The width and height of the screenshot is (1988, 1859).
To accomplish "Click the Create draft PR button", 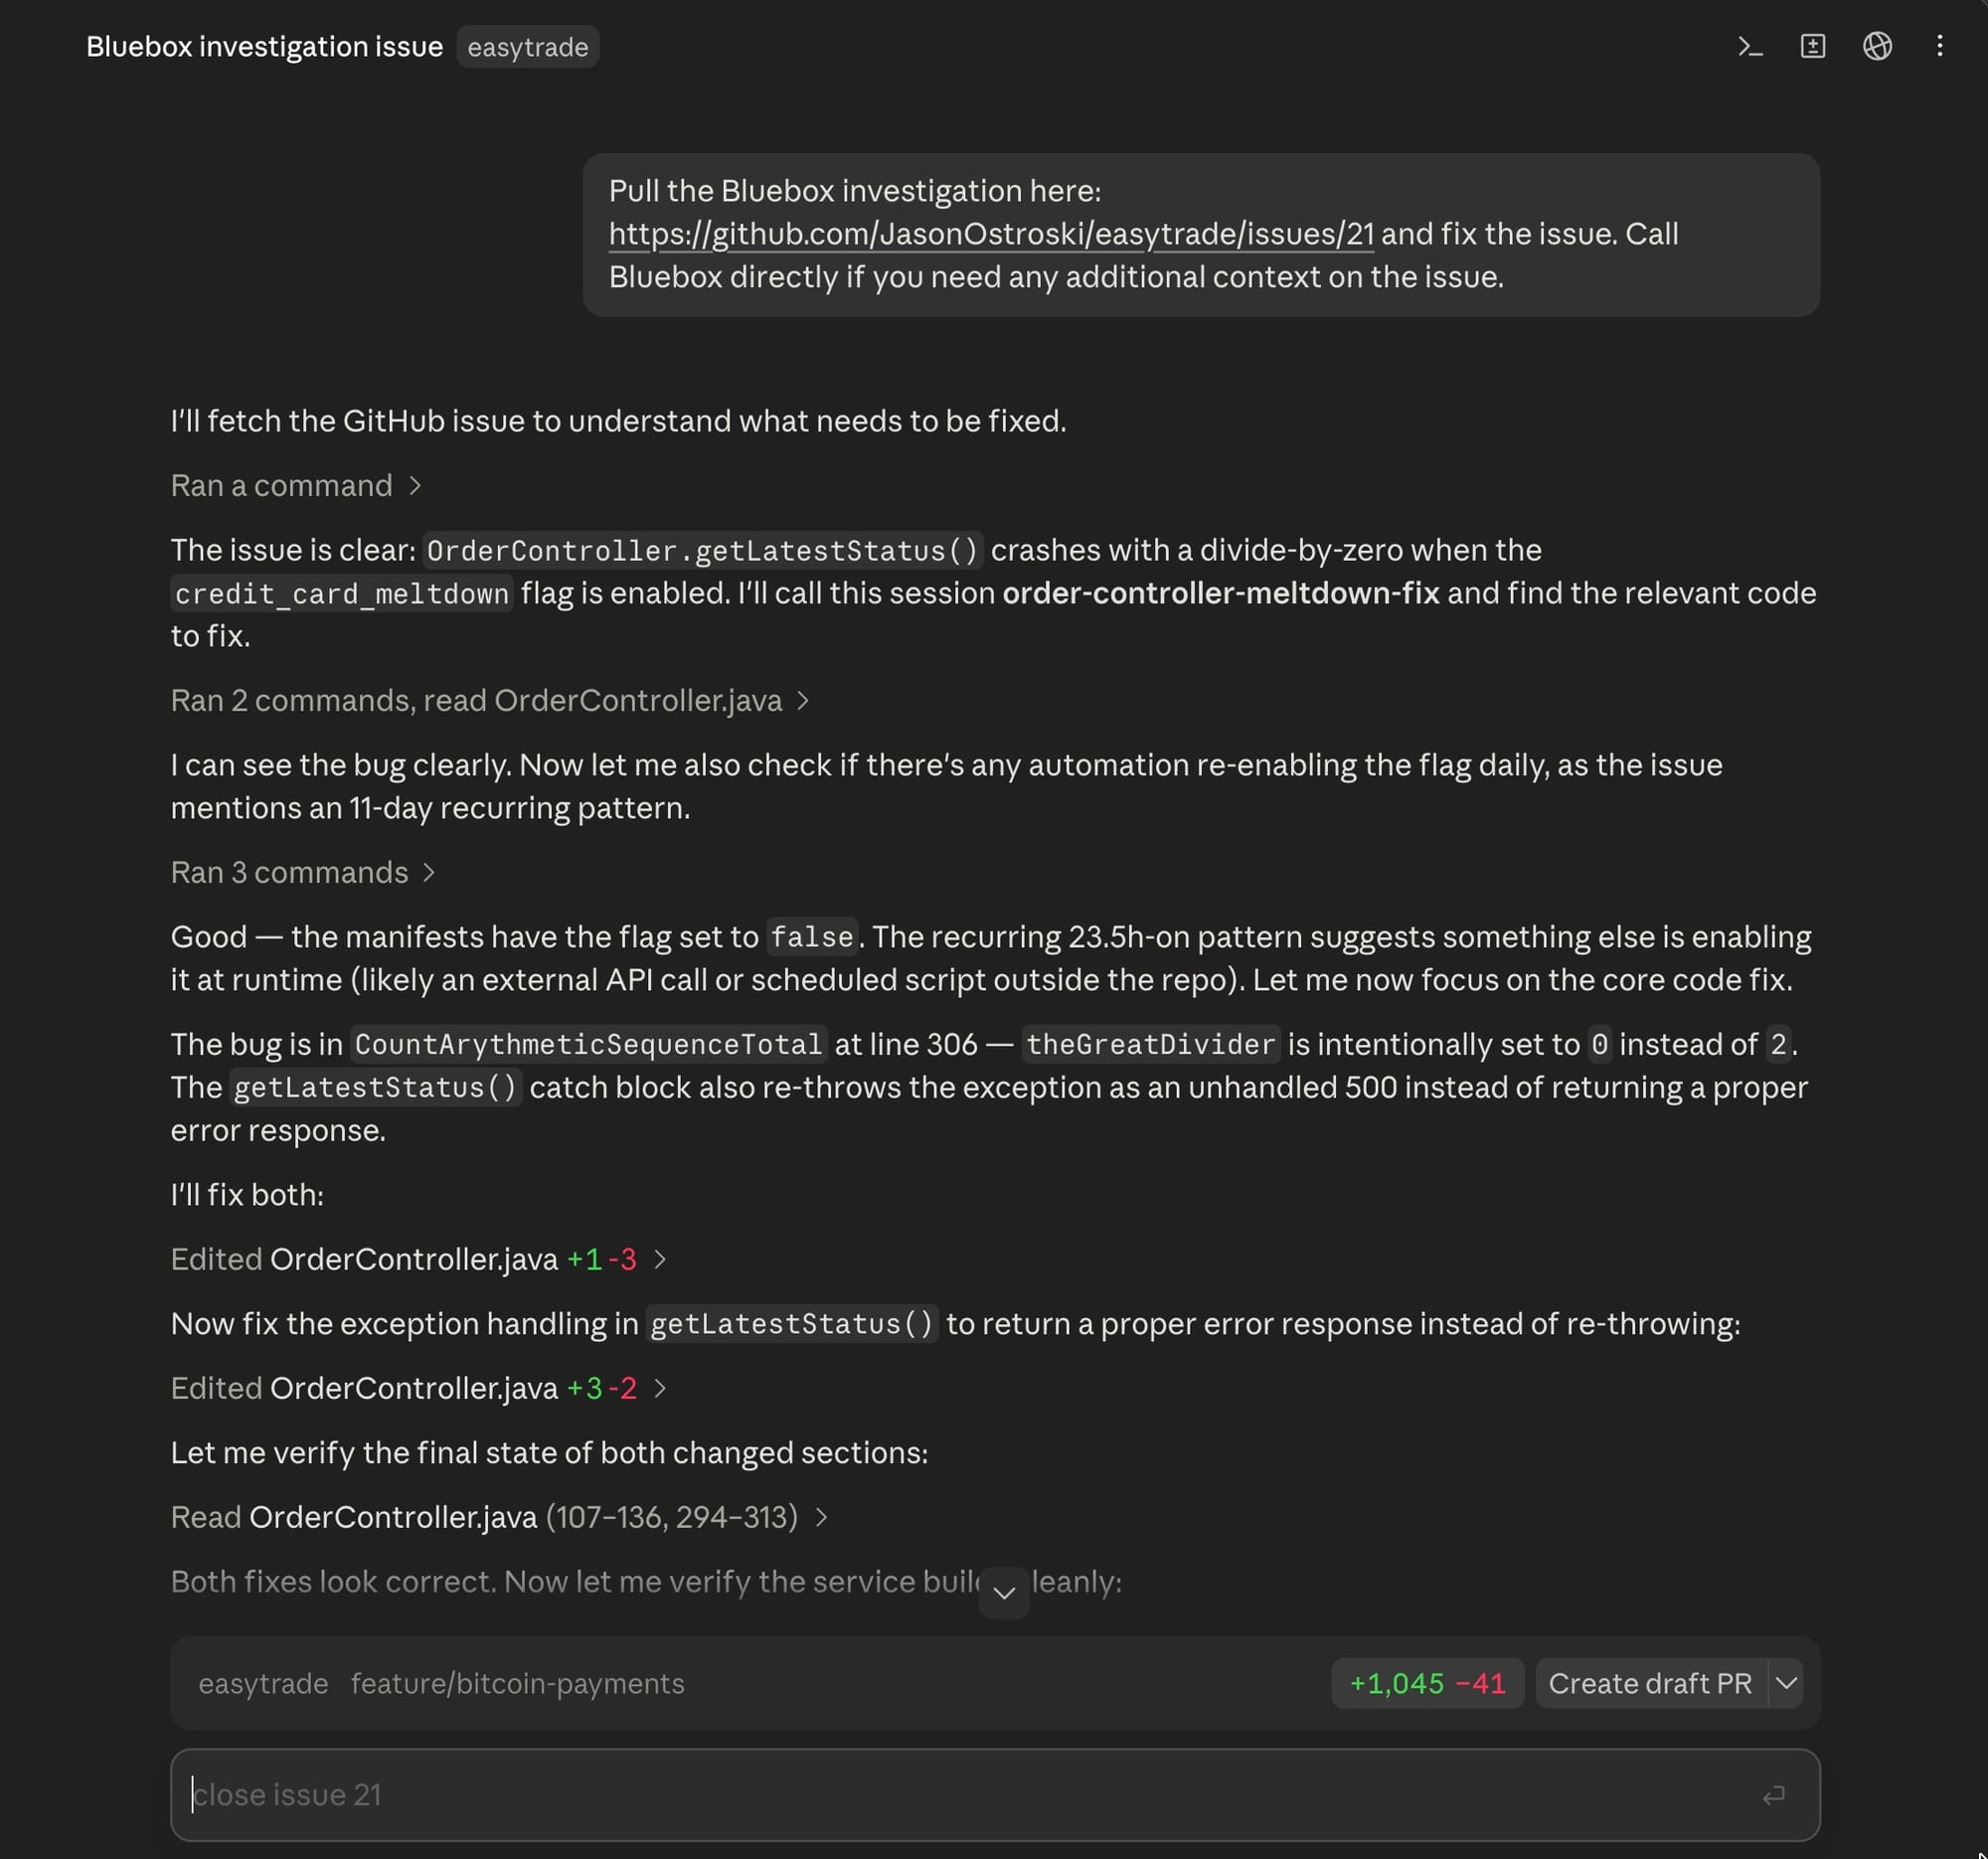I will tap(1650, 1683).
